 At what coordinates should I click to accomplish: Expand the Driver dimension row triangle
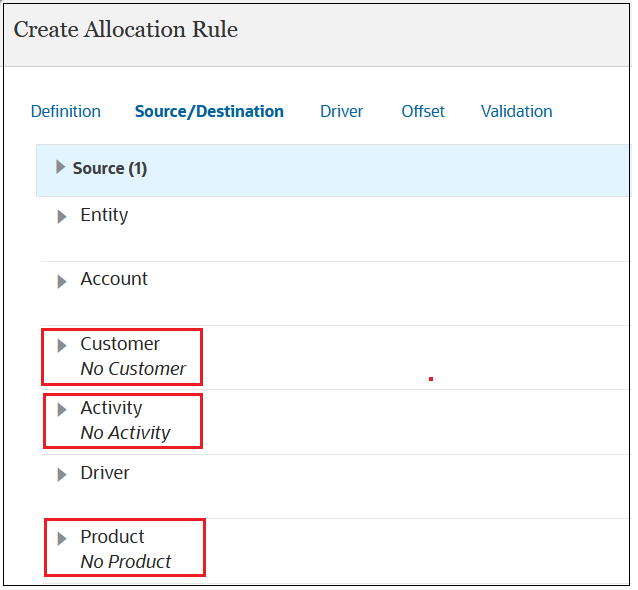pos(62,474)
